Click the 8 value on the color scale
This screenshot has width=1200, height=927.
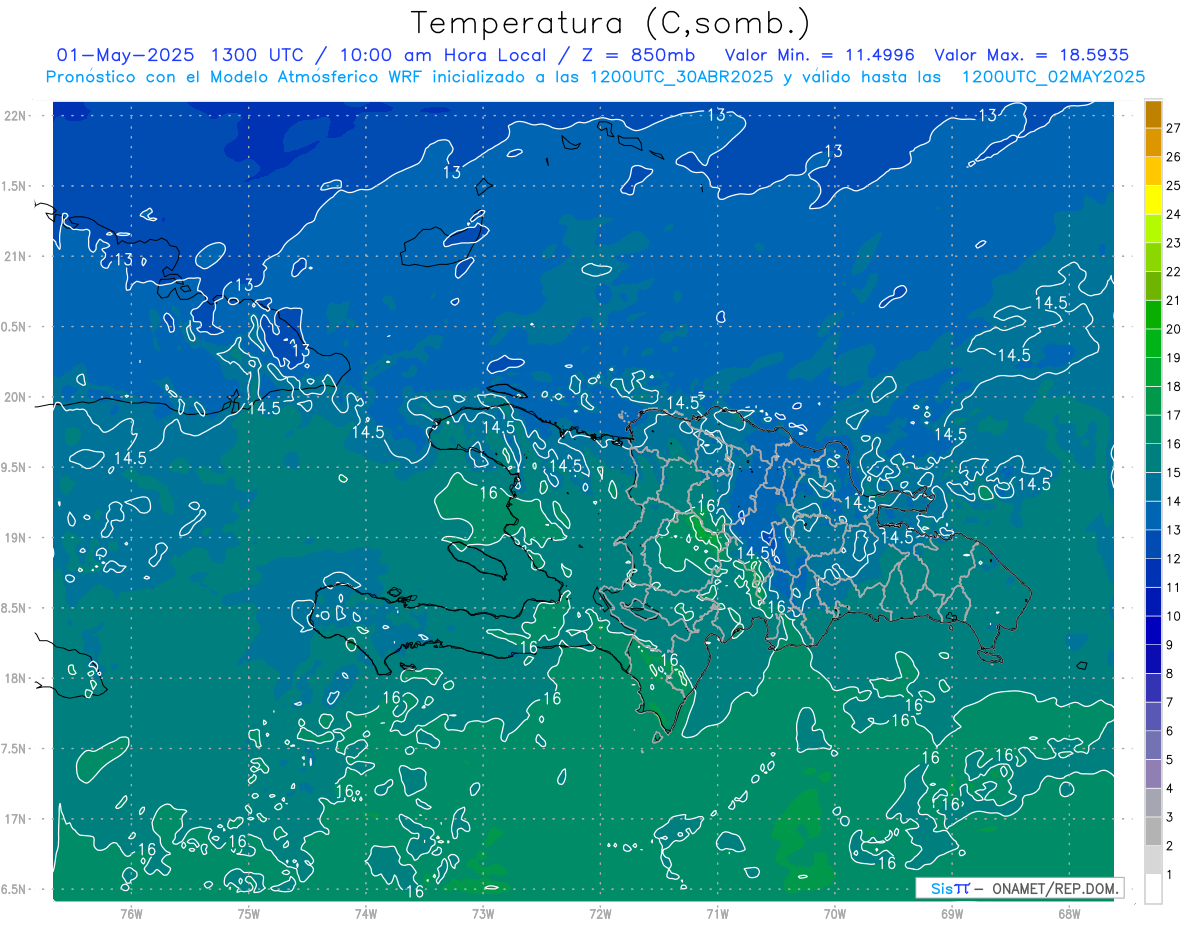tap(1170, 674)
